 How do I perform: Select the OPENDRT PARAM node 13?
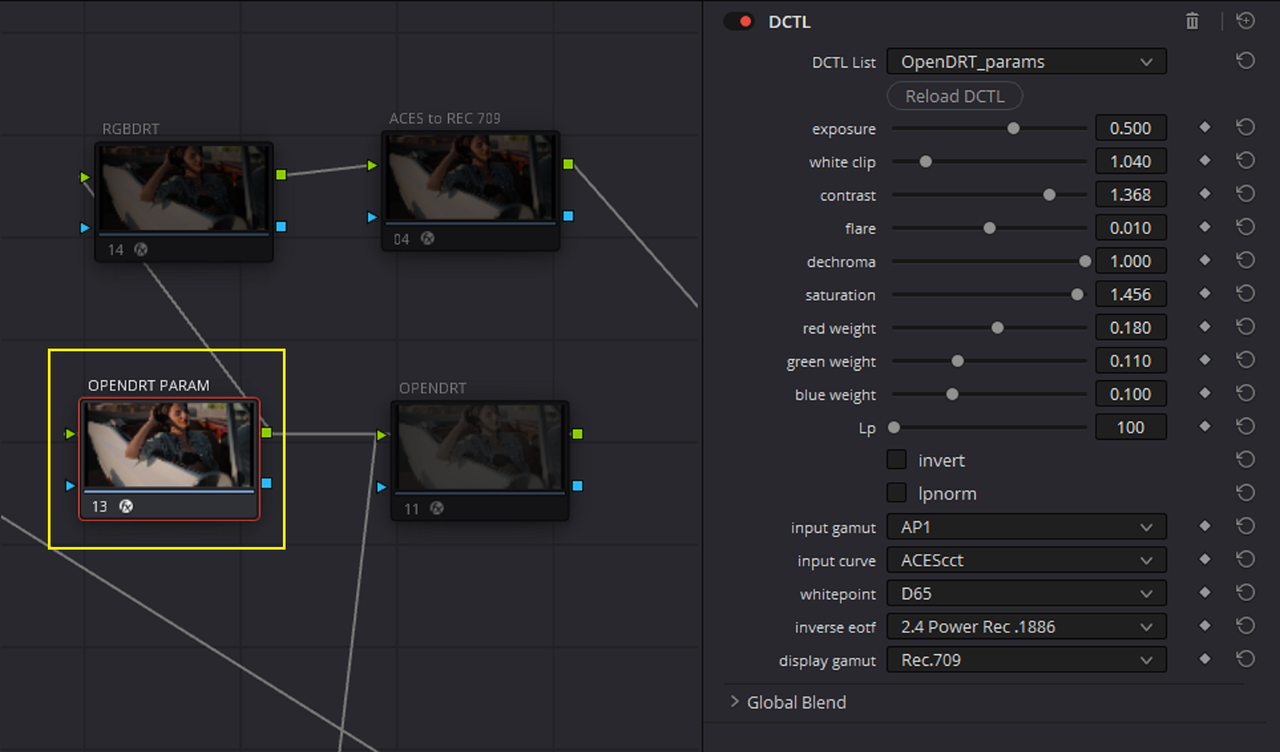pos(169,458)
